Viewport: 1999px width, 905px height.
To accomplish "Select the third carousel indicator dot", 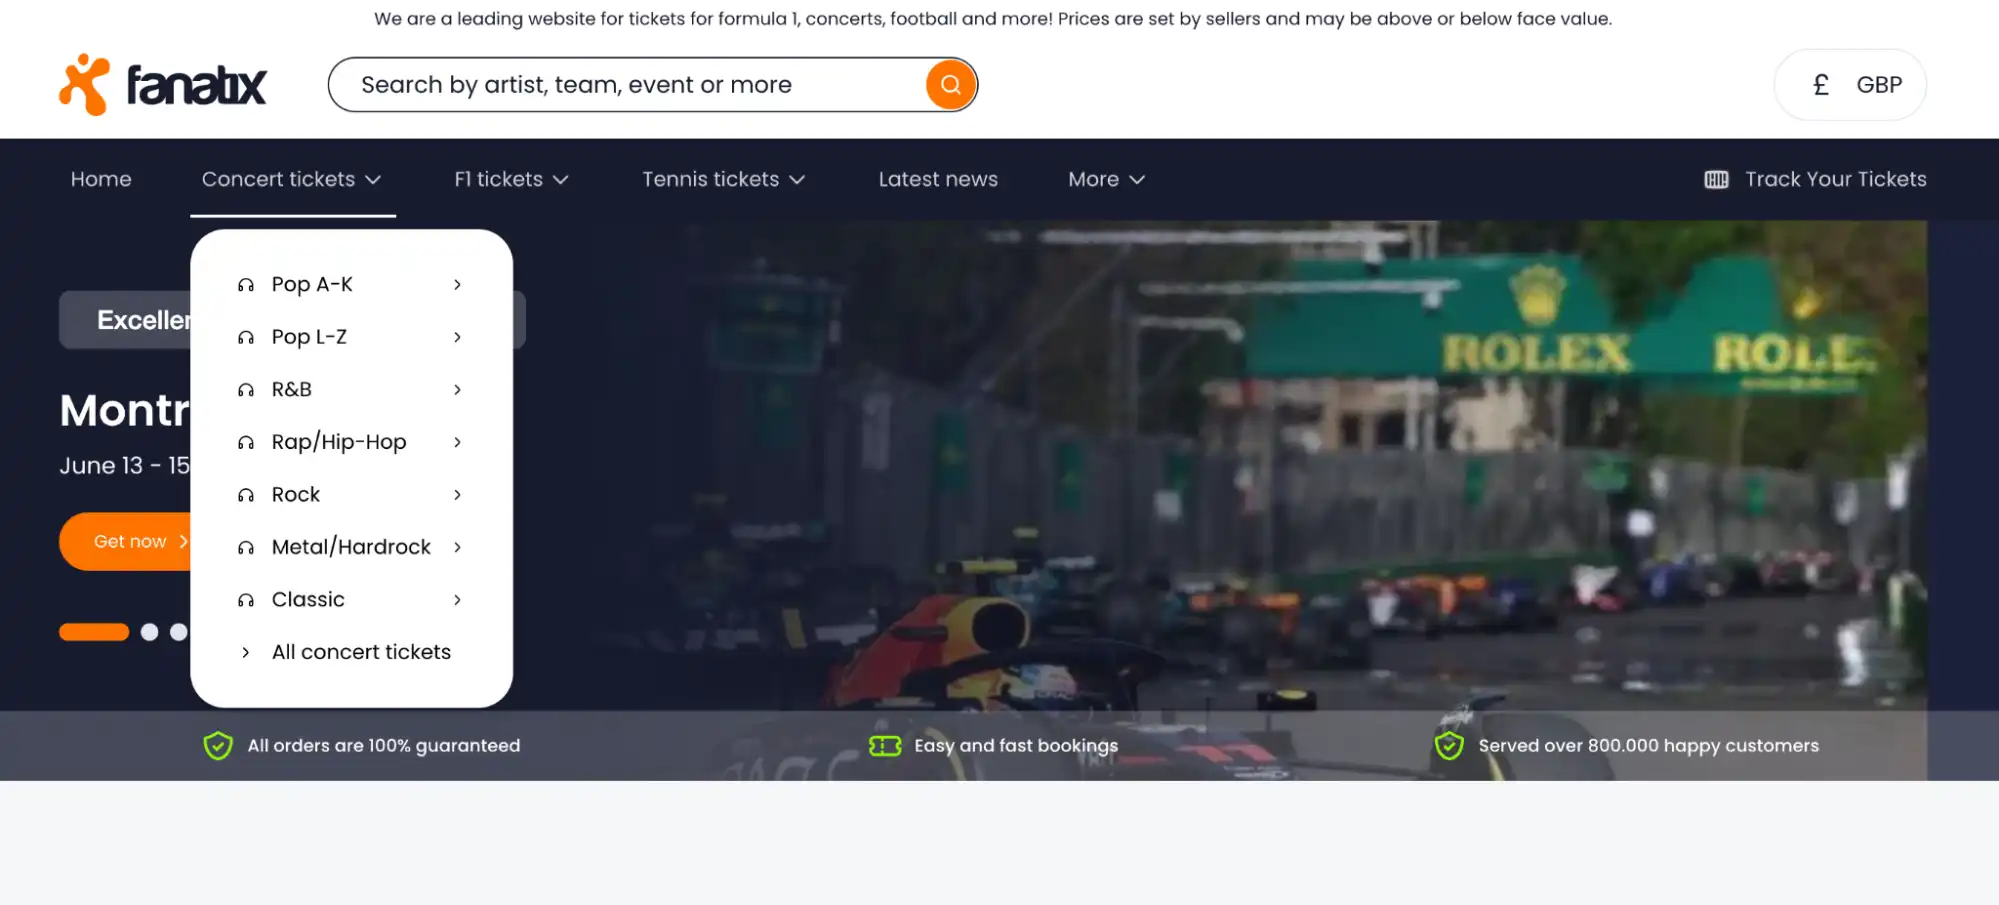I will pyautogui.click(x=181, y=631).
